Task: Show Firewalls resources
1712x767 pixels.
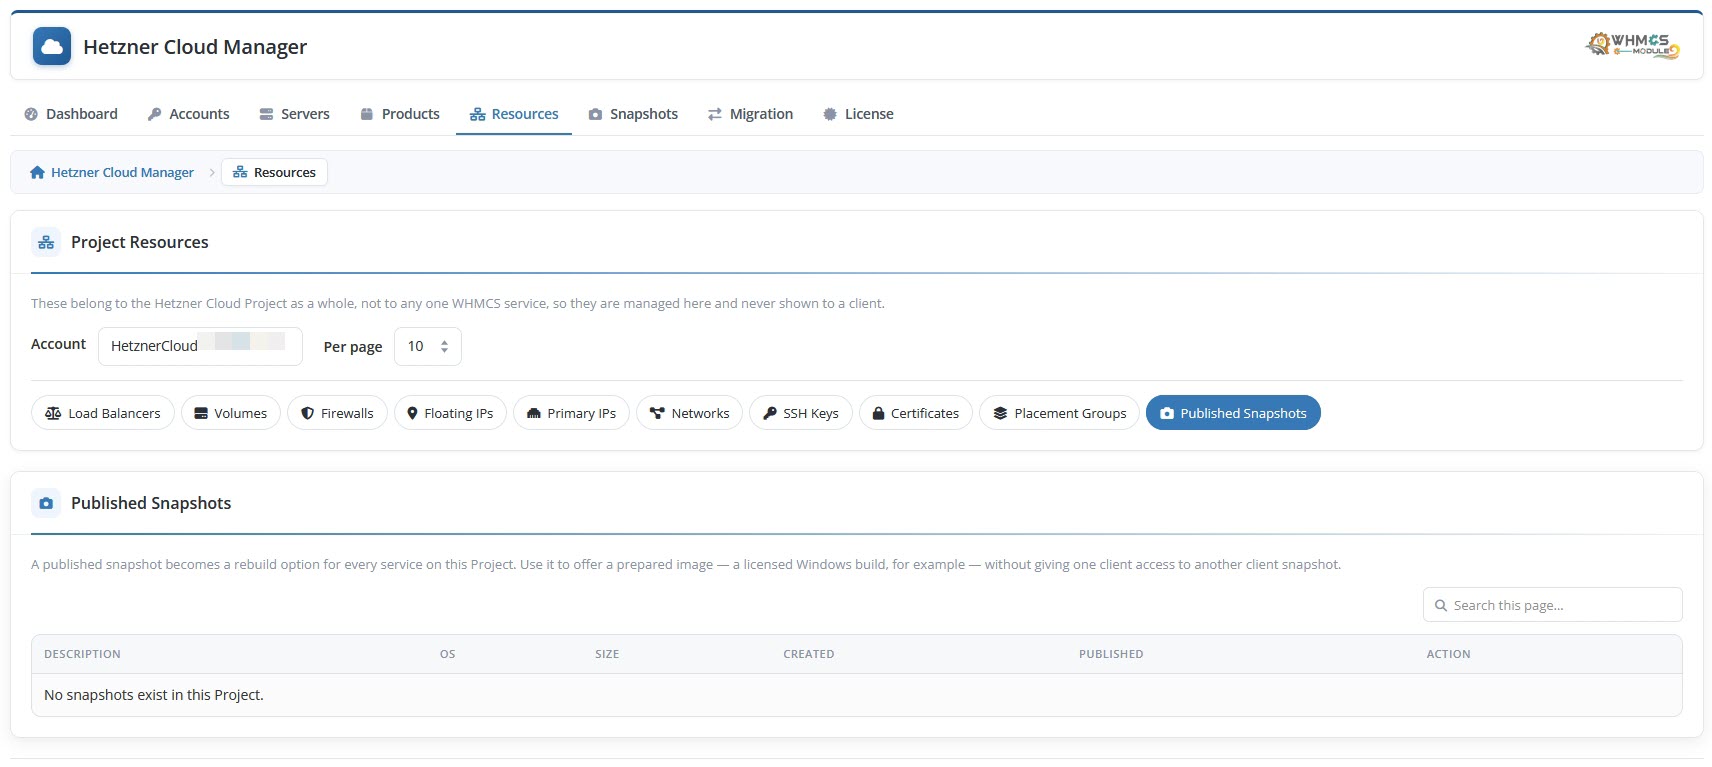Action: (337, 413)
